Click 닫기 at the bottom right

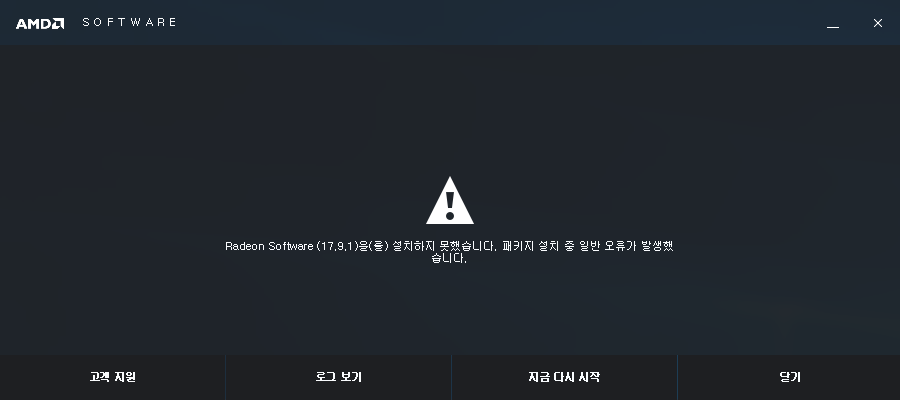pyautogui.click(x=789, y=377)
